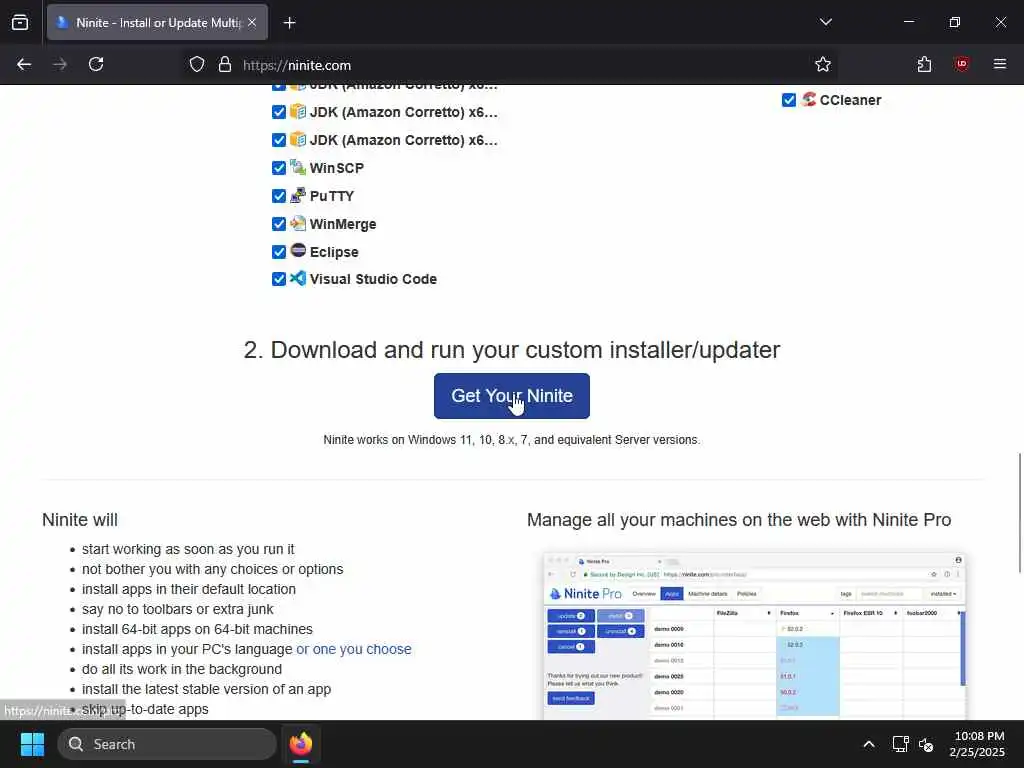The width and height of the screenshot is (1024, 768).
Task: View site security padlock info
Action: click(225, 65)
